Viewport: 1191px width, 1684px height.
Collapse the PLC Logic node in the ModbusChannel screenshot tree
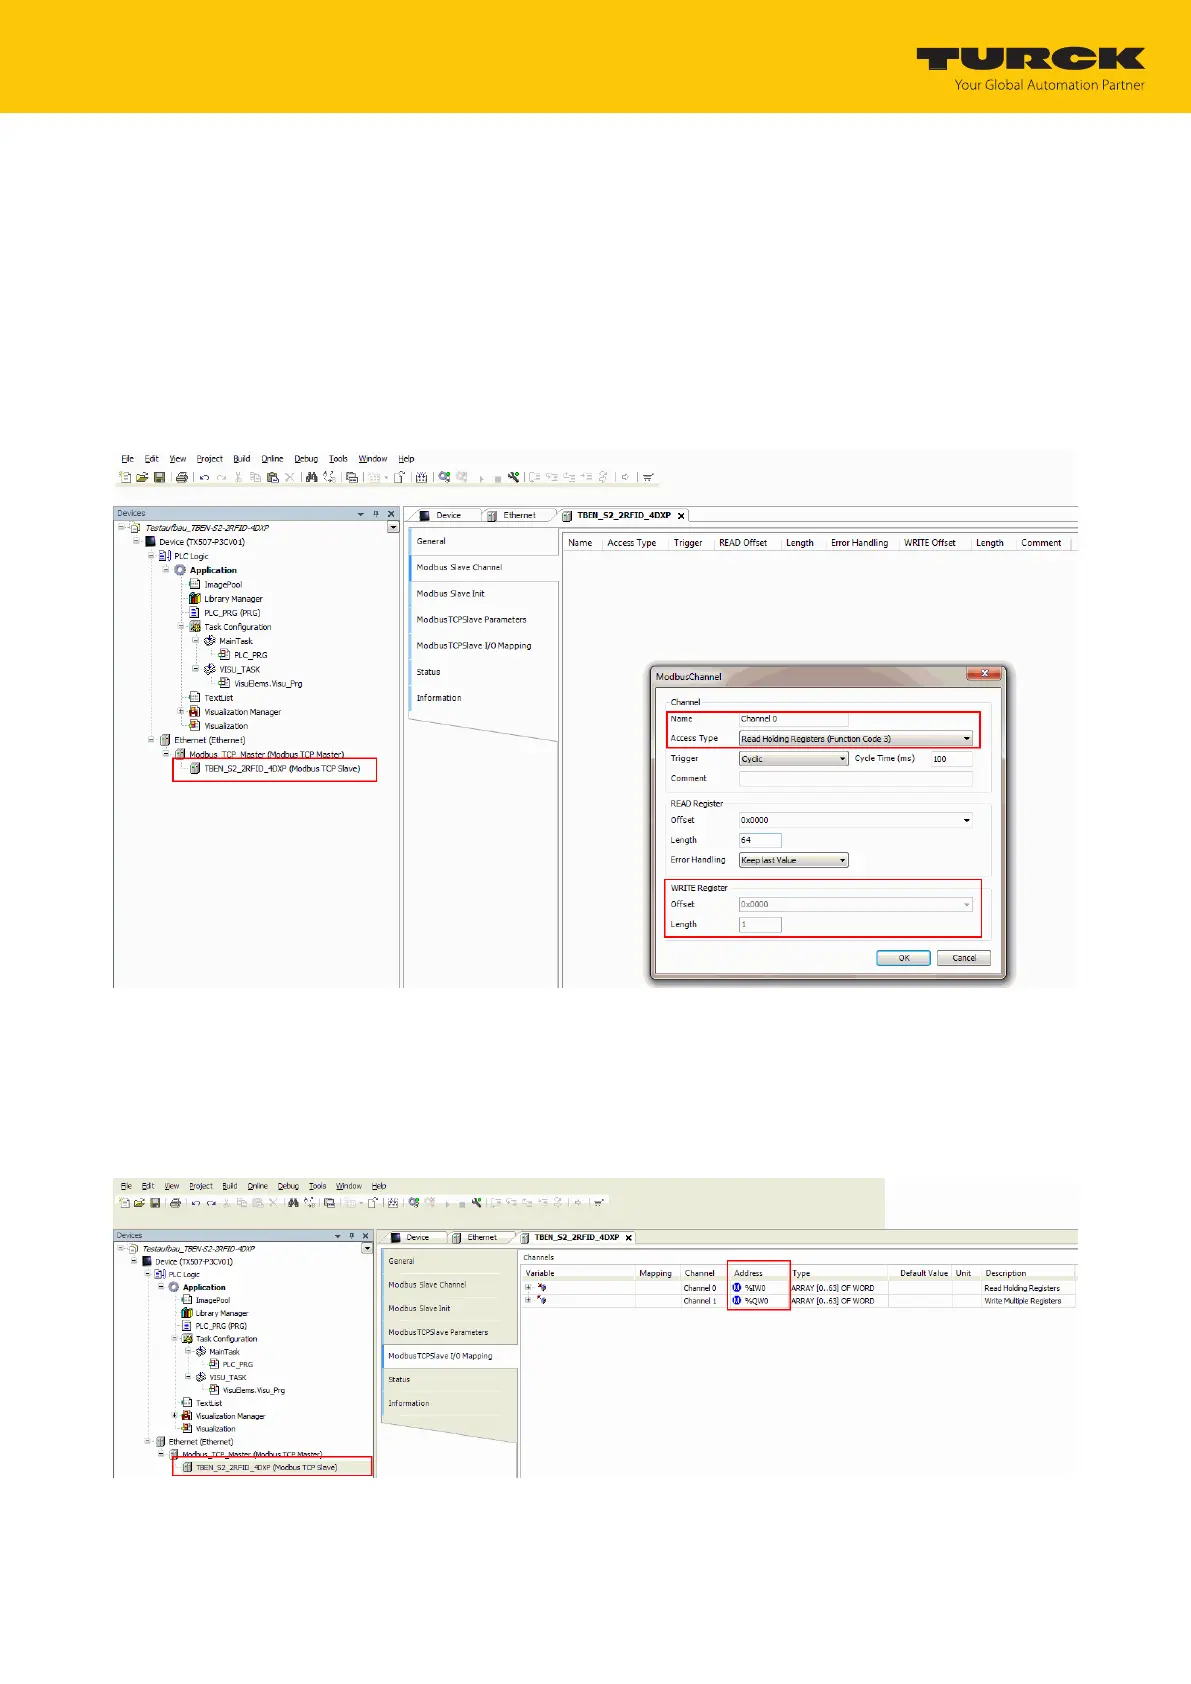(x=152, y=556)
